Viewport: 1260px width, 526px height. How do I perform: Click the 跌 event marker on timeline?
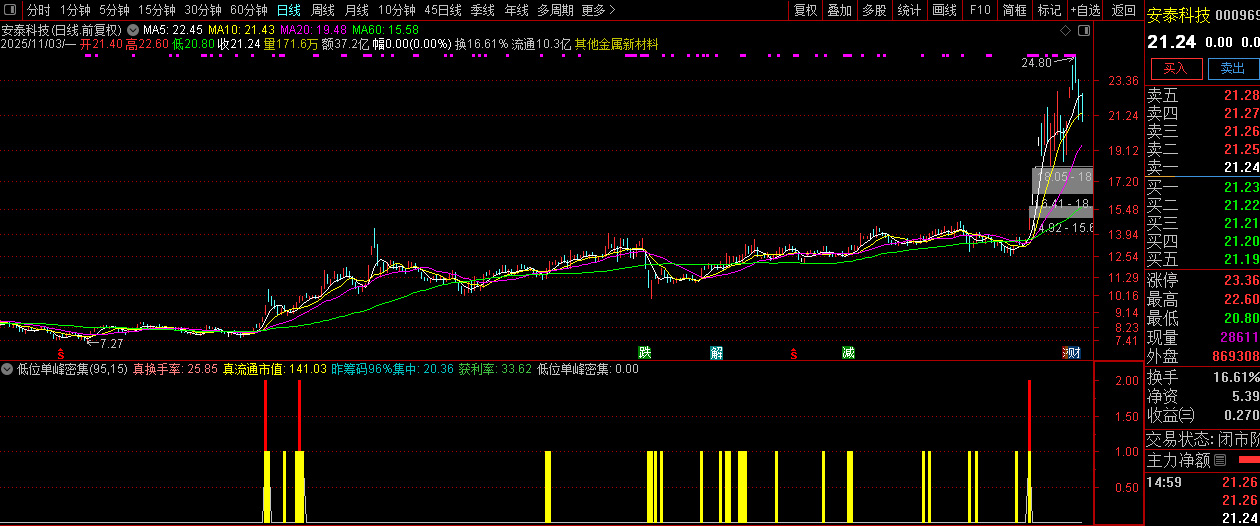point(645,352)
